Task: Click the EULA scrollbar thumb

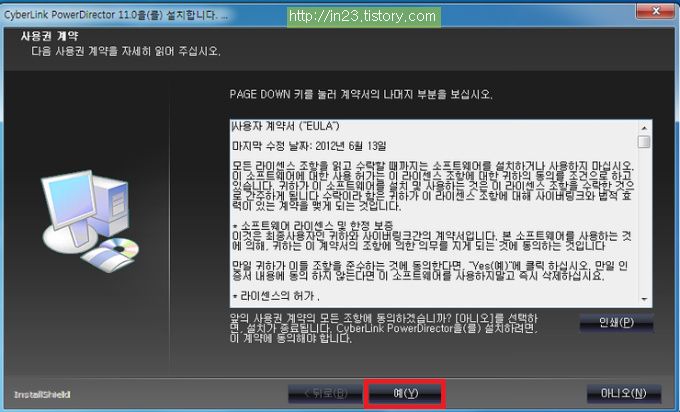Action: pyautogui.click(x=644, y=142)
